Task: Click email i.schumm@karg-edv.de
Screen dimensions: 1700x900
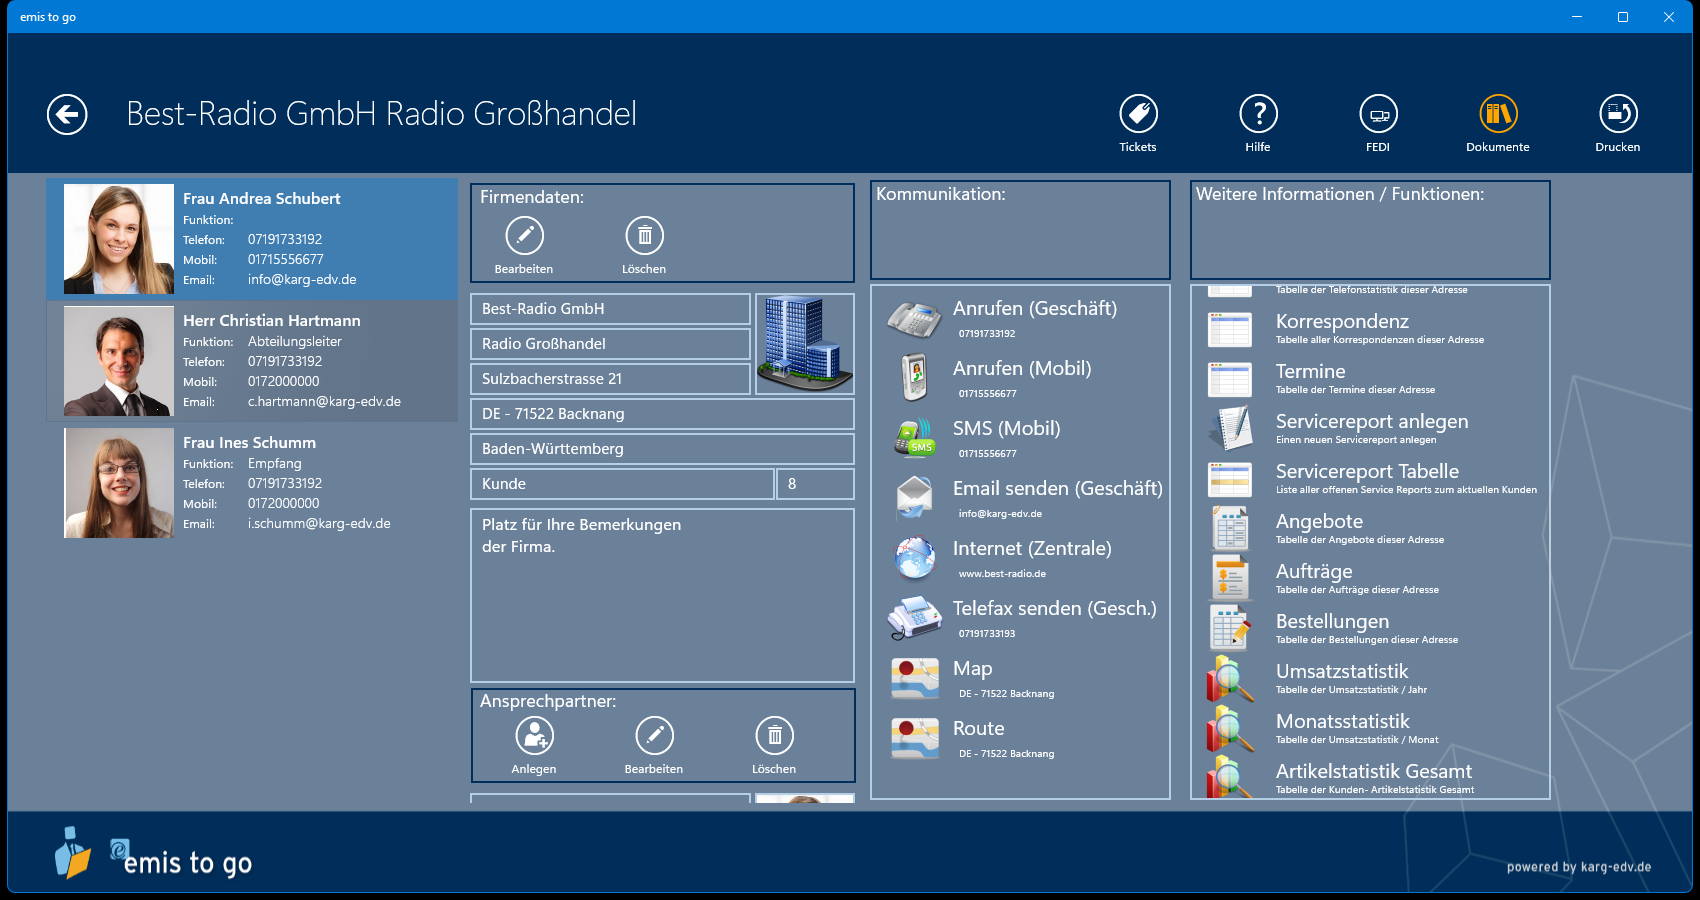Action: (x=319, y=524)
